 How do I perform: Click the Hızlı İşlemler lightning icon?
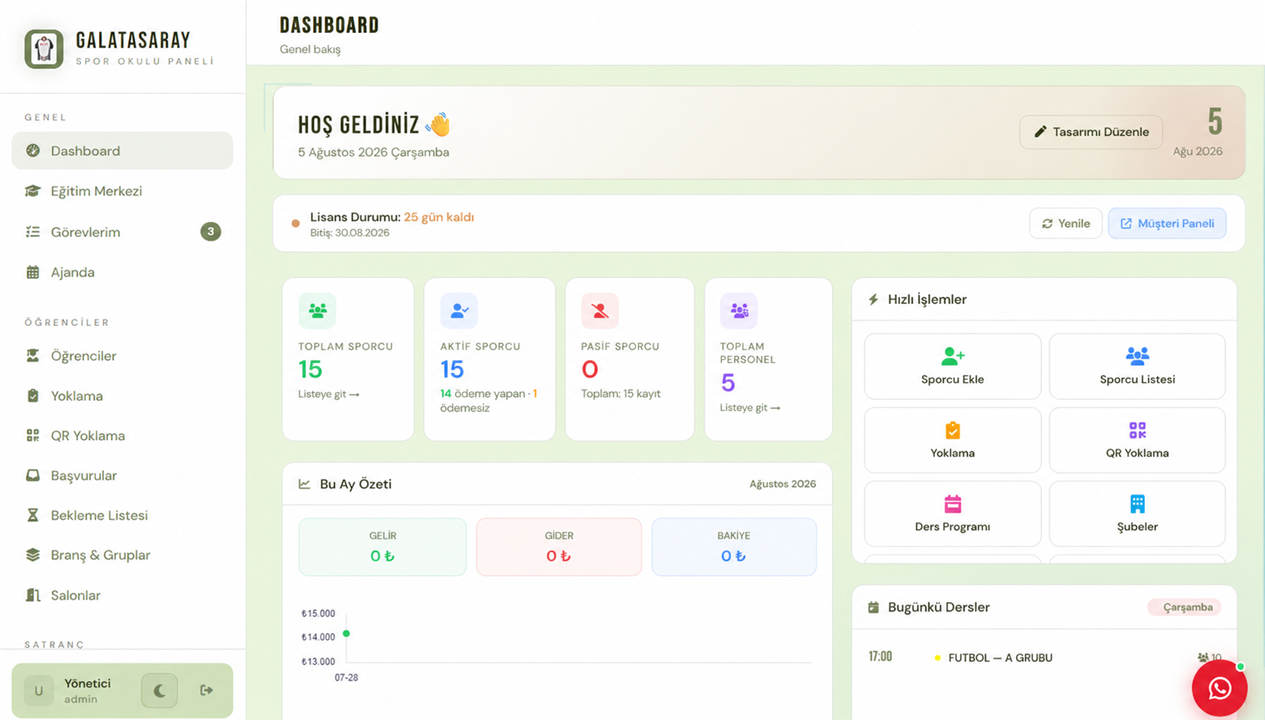click(873, 299)
